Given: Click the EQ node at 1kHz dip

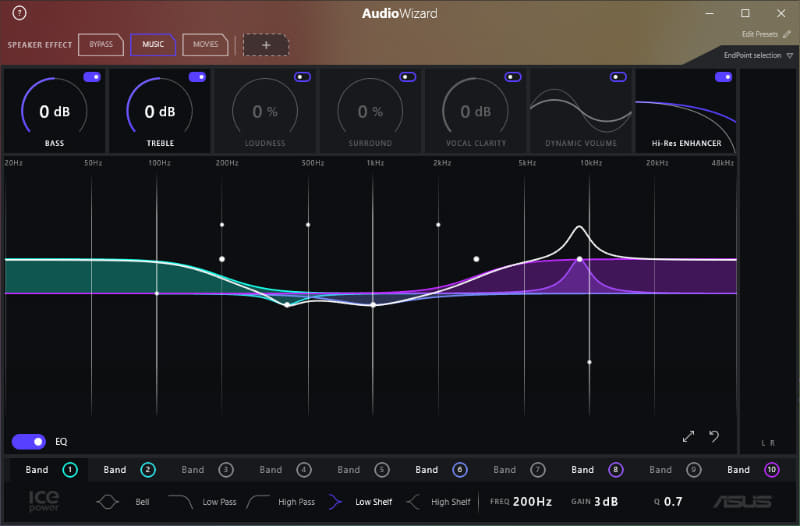Looking at the screenshot, I should point(373,305).
